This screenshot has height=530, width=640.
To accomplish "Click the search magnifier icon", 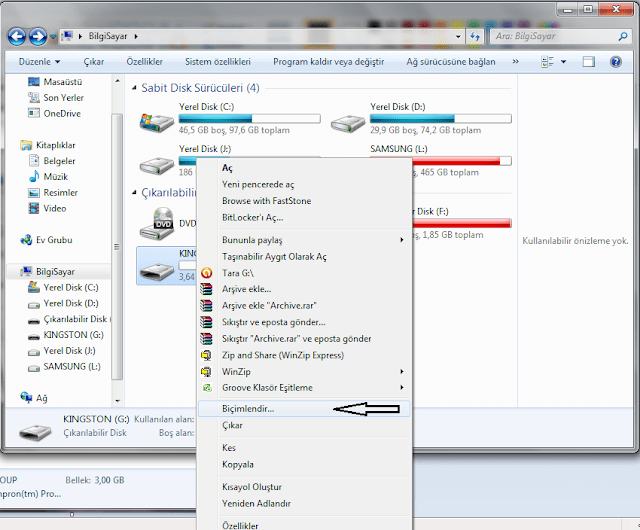I will 623,36.
